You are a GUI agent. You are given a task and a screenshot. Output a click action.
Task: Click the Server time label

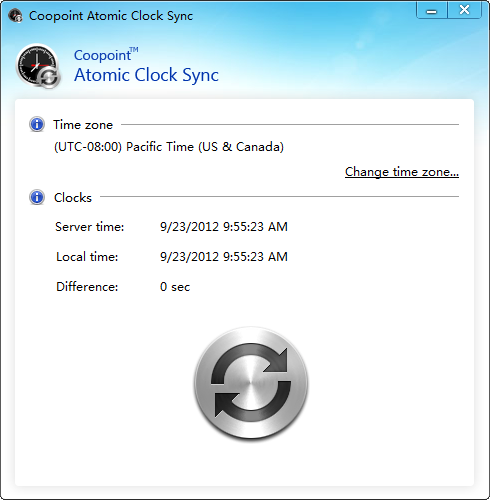[x=90, y=227]
